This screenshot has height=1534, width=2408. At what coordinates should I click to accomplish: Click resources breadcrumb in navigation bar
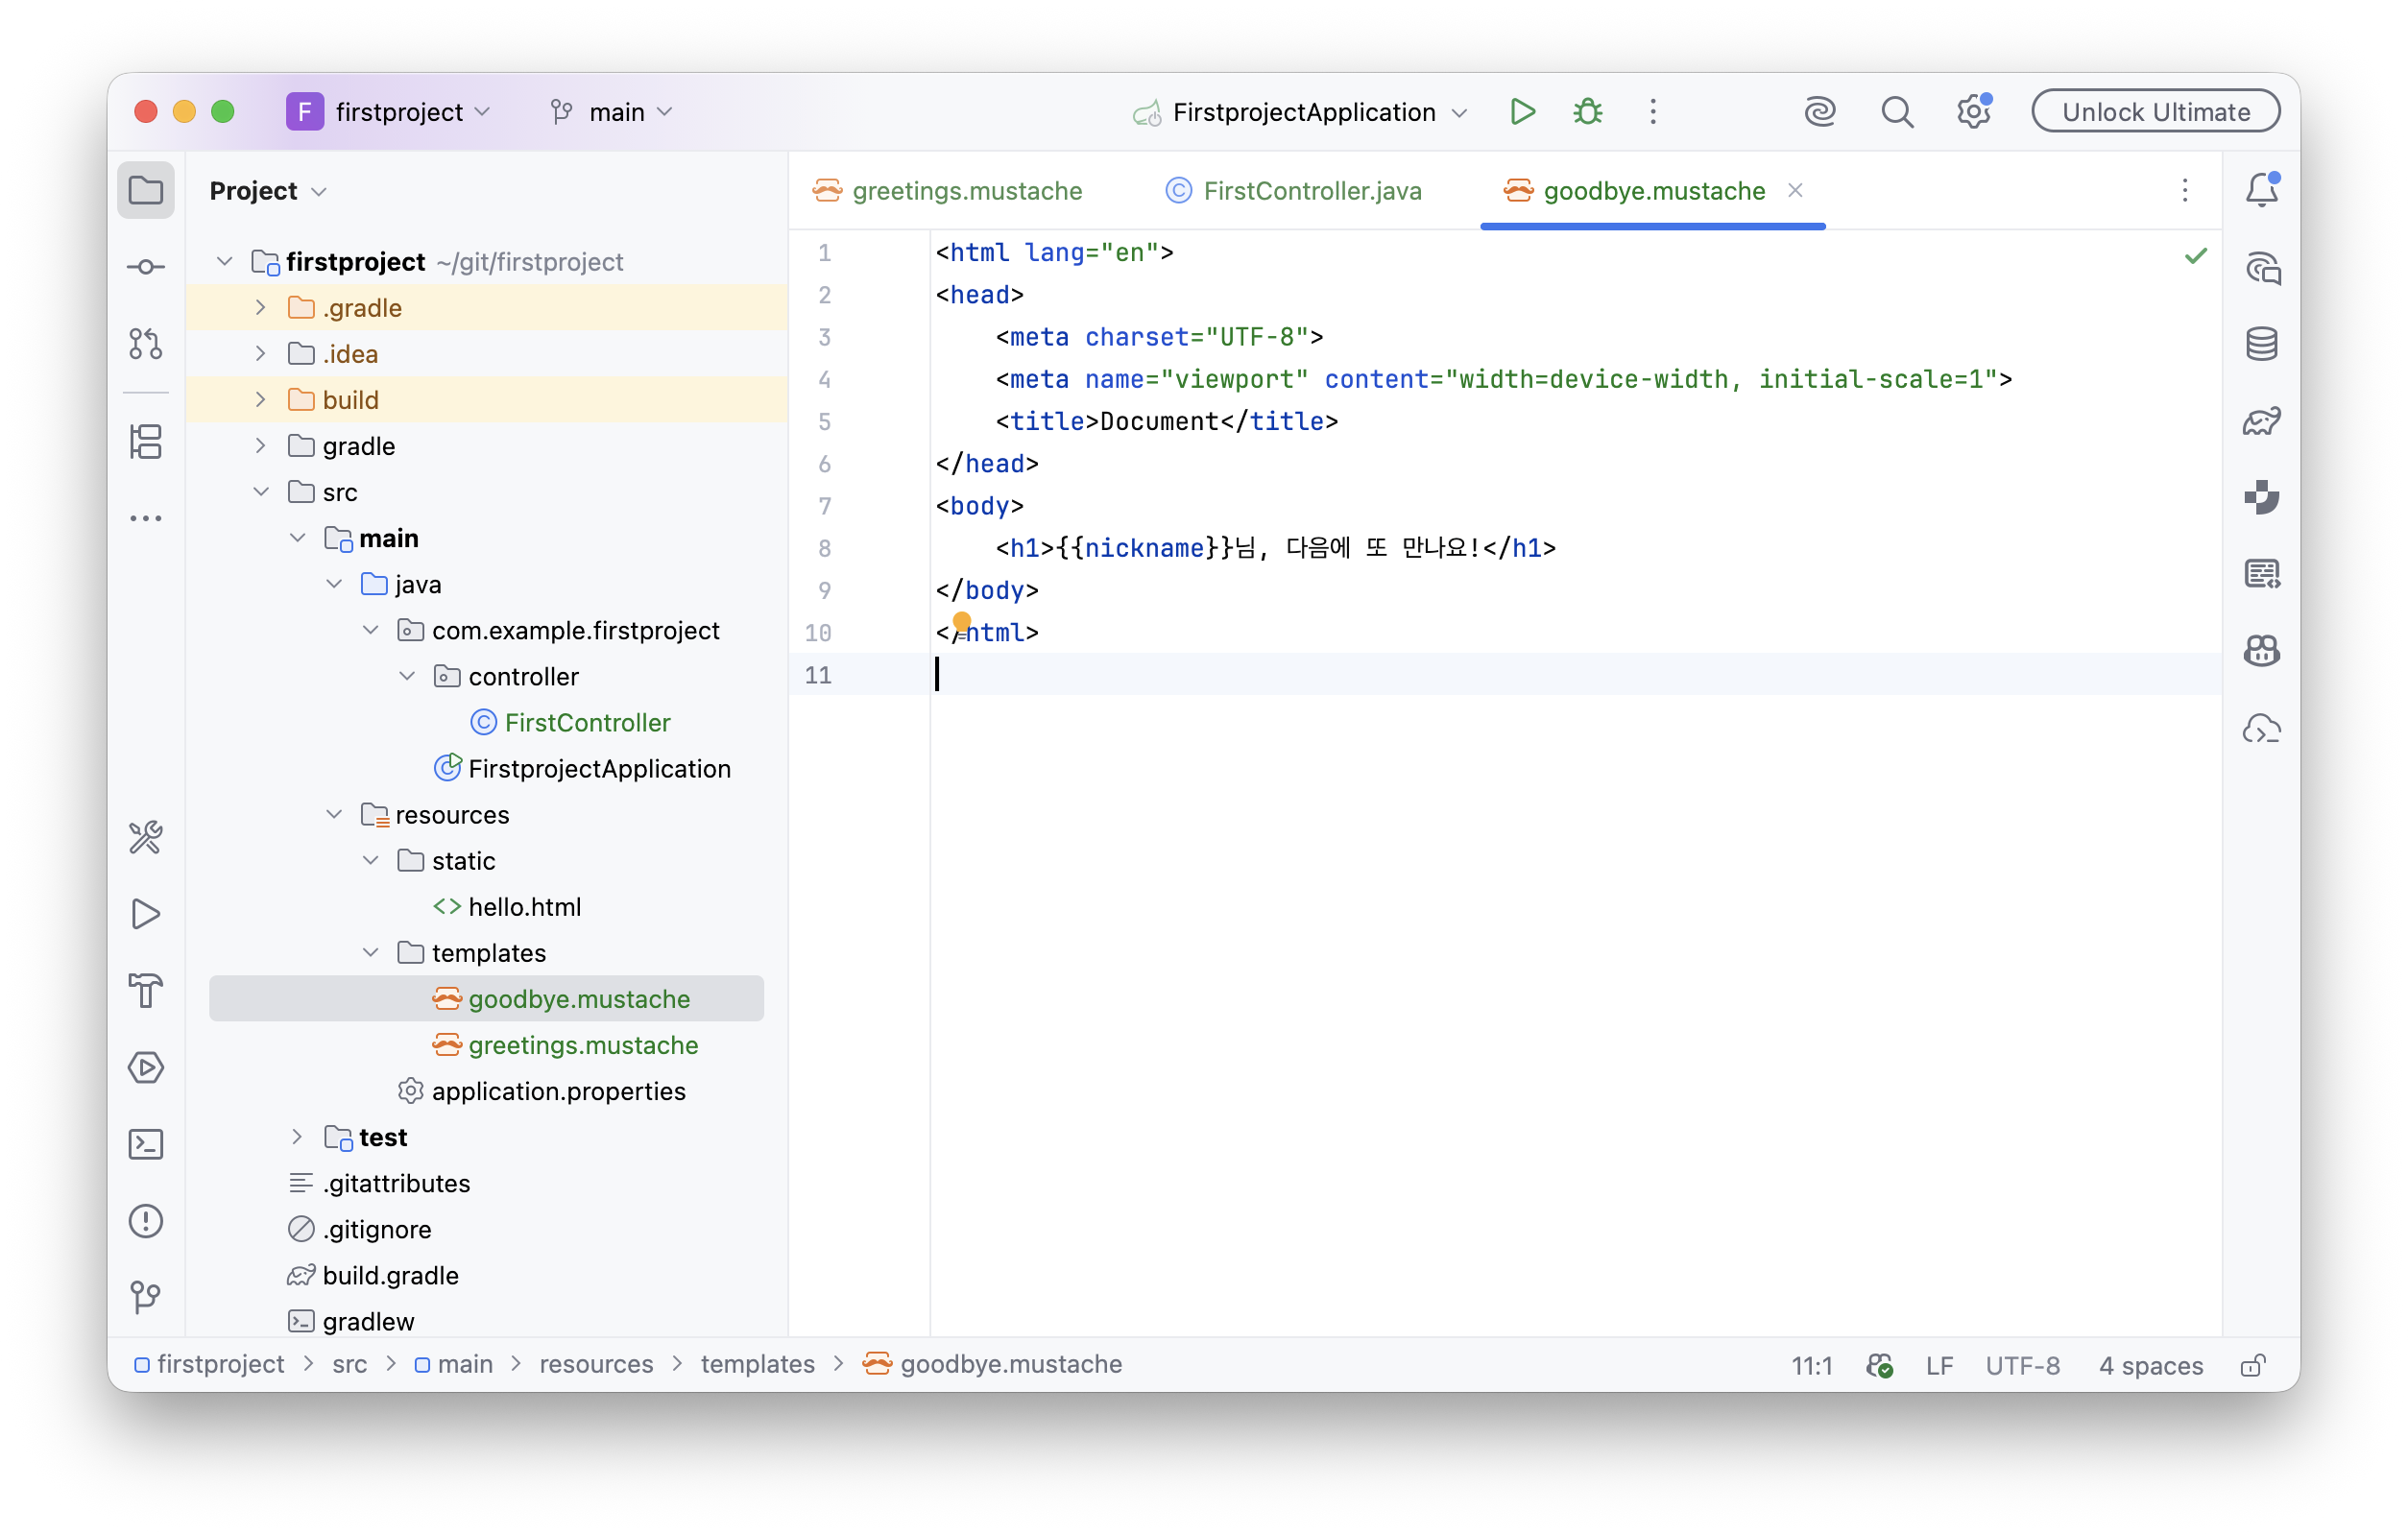596,1365
